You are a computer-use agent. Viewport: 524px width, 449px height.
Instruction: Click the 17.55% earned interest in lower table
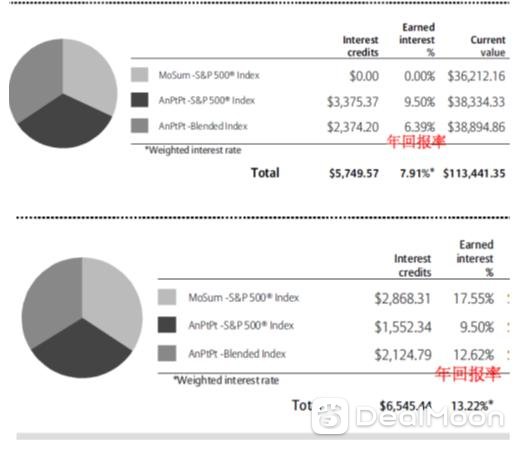(x=473, y=298)
